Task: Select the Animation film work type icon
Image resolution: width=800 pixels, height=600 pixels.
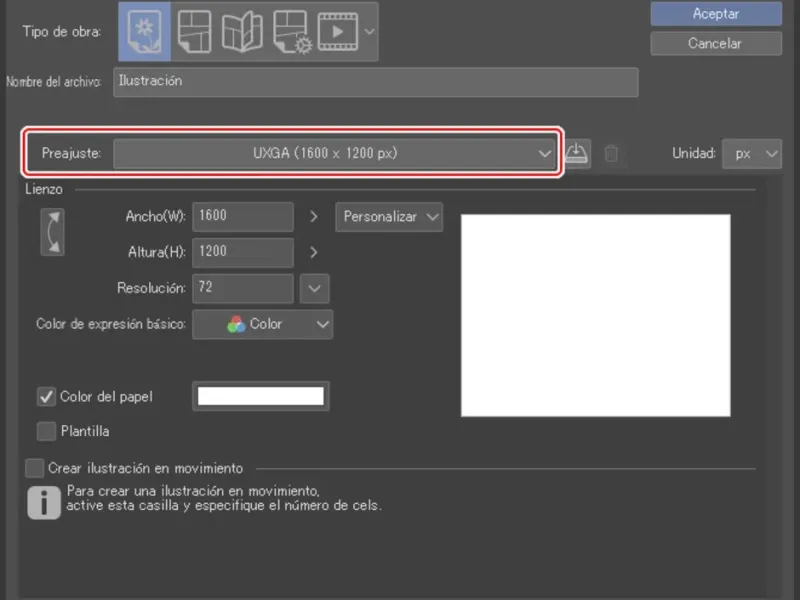Action: [x=337, y=32]
